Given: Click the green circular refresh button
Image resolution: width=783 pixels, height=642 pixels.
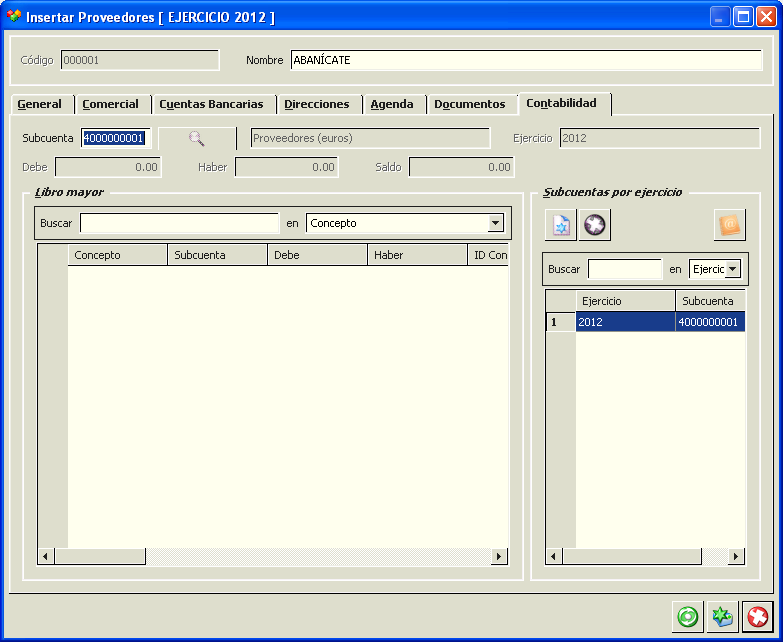Looking at the screenshot, I should [688, 617].
